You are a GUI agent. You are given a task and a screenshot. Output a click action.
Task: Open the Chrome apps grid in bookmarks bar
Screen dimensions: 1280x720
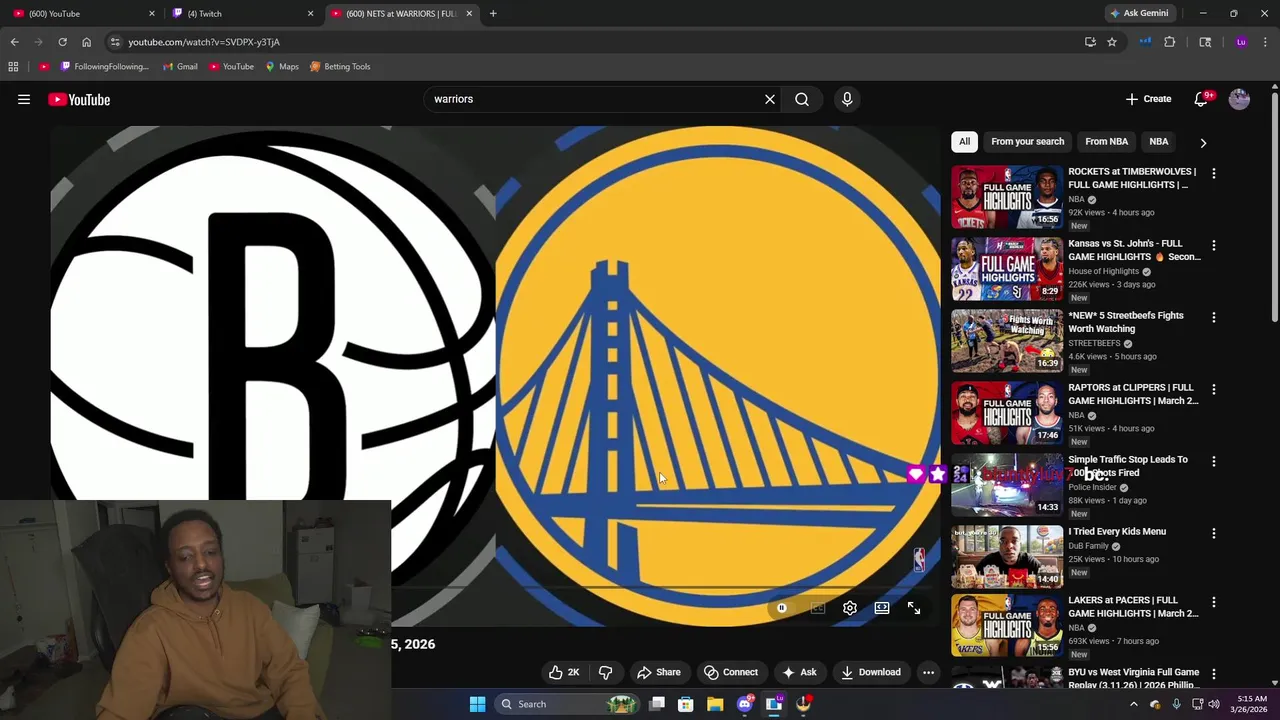tap(13, 66)
